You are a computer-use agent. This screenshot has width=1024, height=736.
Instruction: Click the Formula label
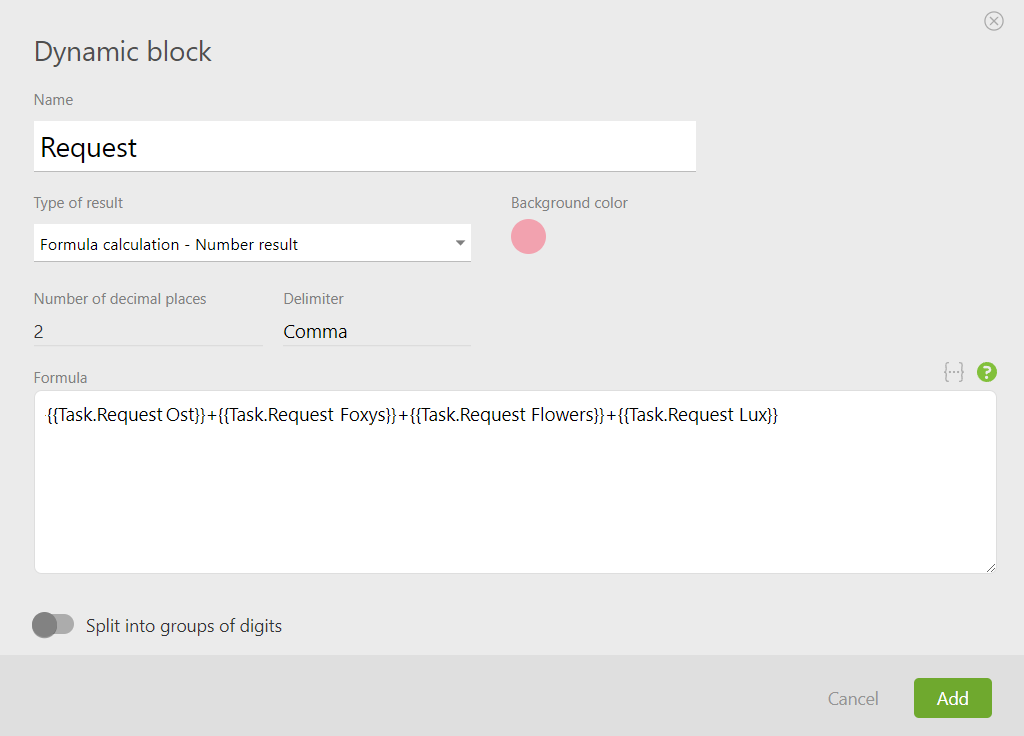(60, 378)
